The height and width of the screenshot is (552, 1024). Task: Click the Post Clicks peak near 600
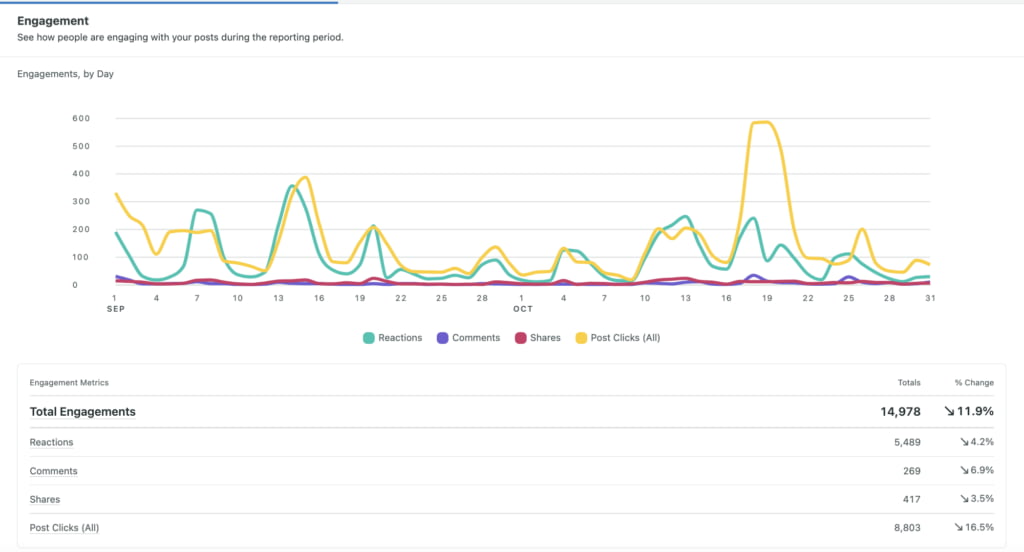coord(763,123)
